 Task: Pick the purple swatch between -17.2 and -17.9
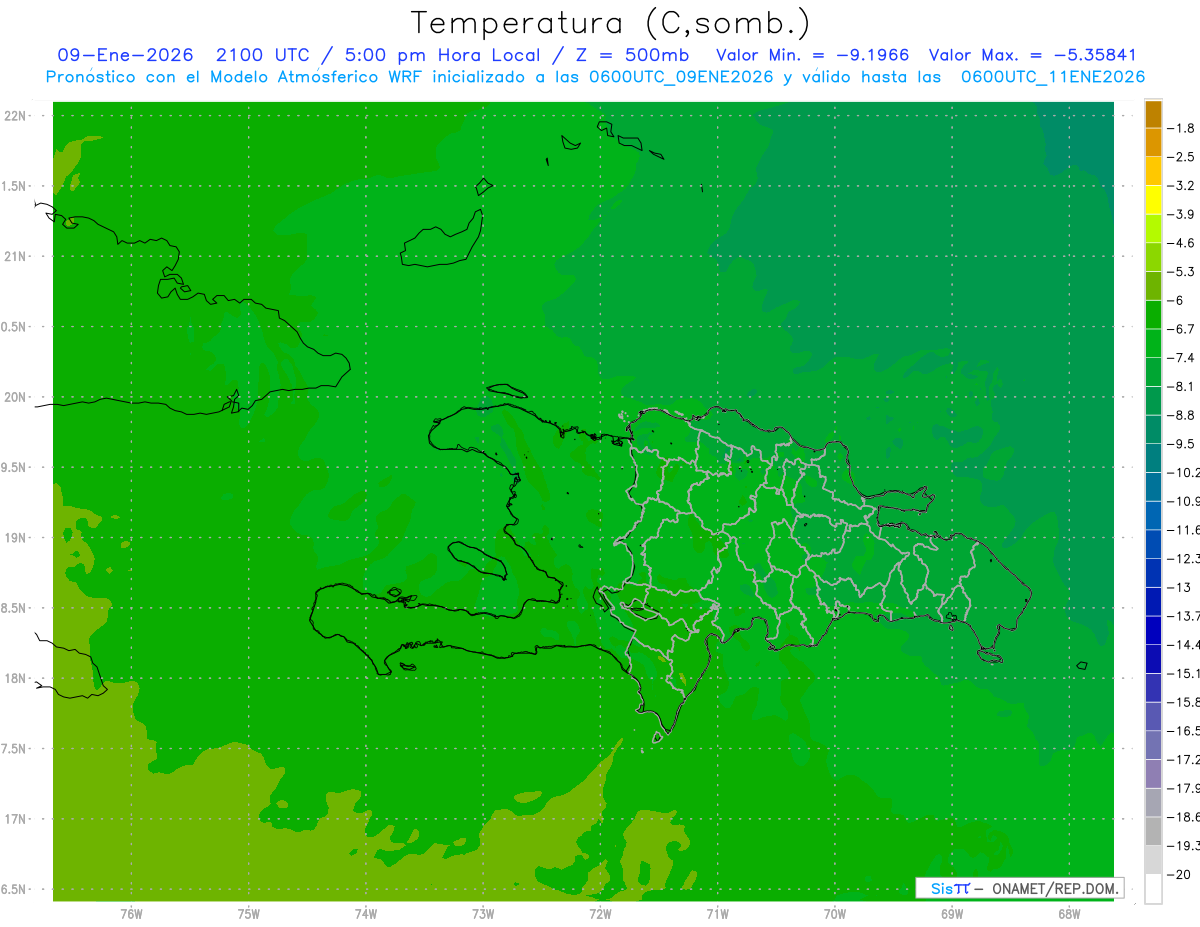(1153, 774)
